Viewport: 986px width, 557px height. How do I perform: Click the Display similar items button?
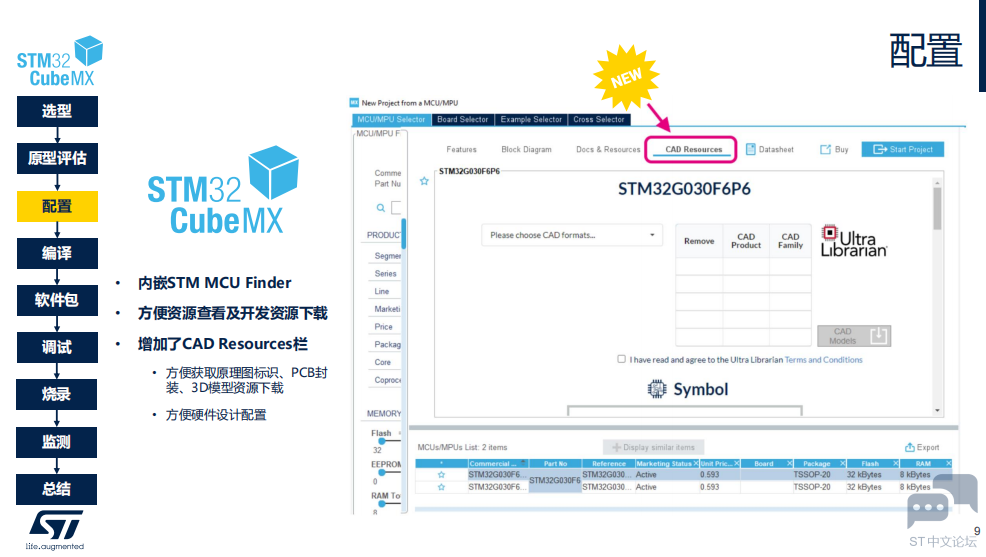[653, 447]
